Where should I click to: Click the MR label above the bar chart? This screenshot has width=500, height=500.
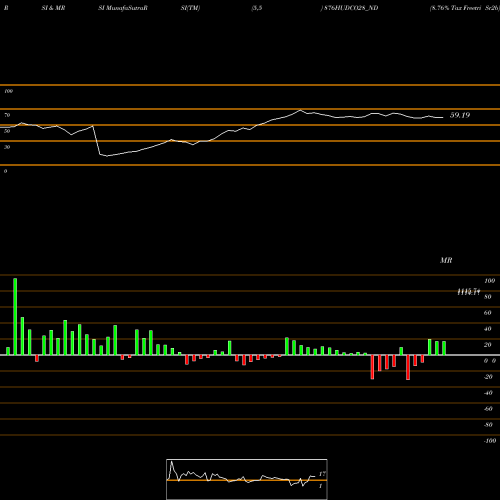446,260
